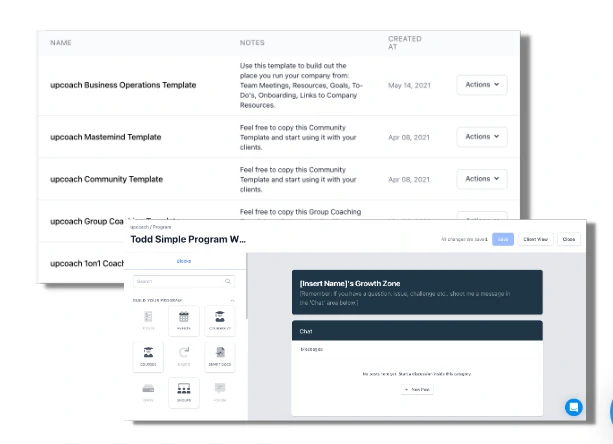Click the NAME column header

click(61, 43)
